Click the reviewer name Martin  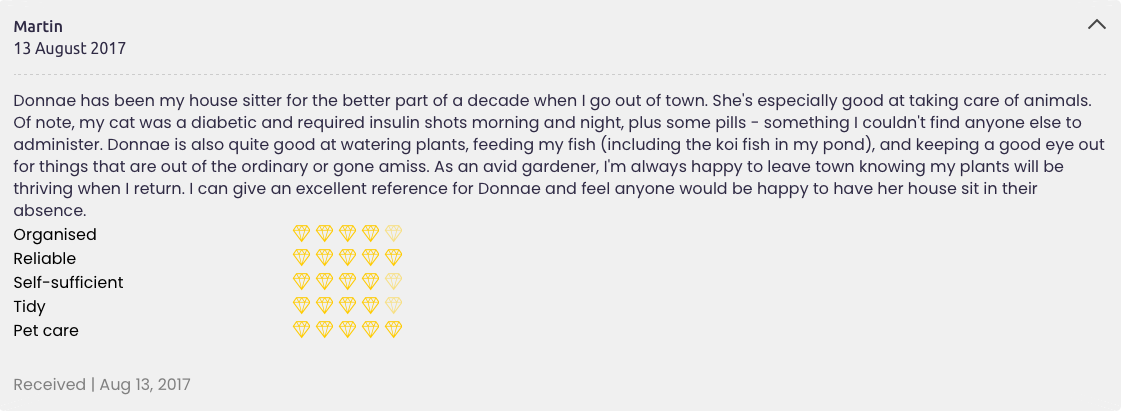(x=38, y=26)
